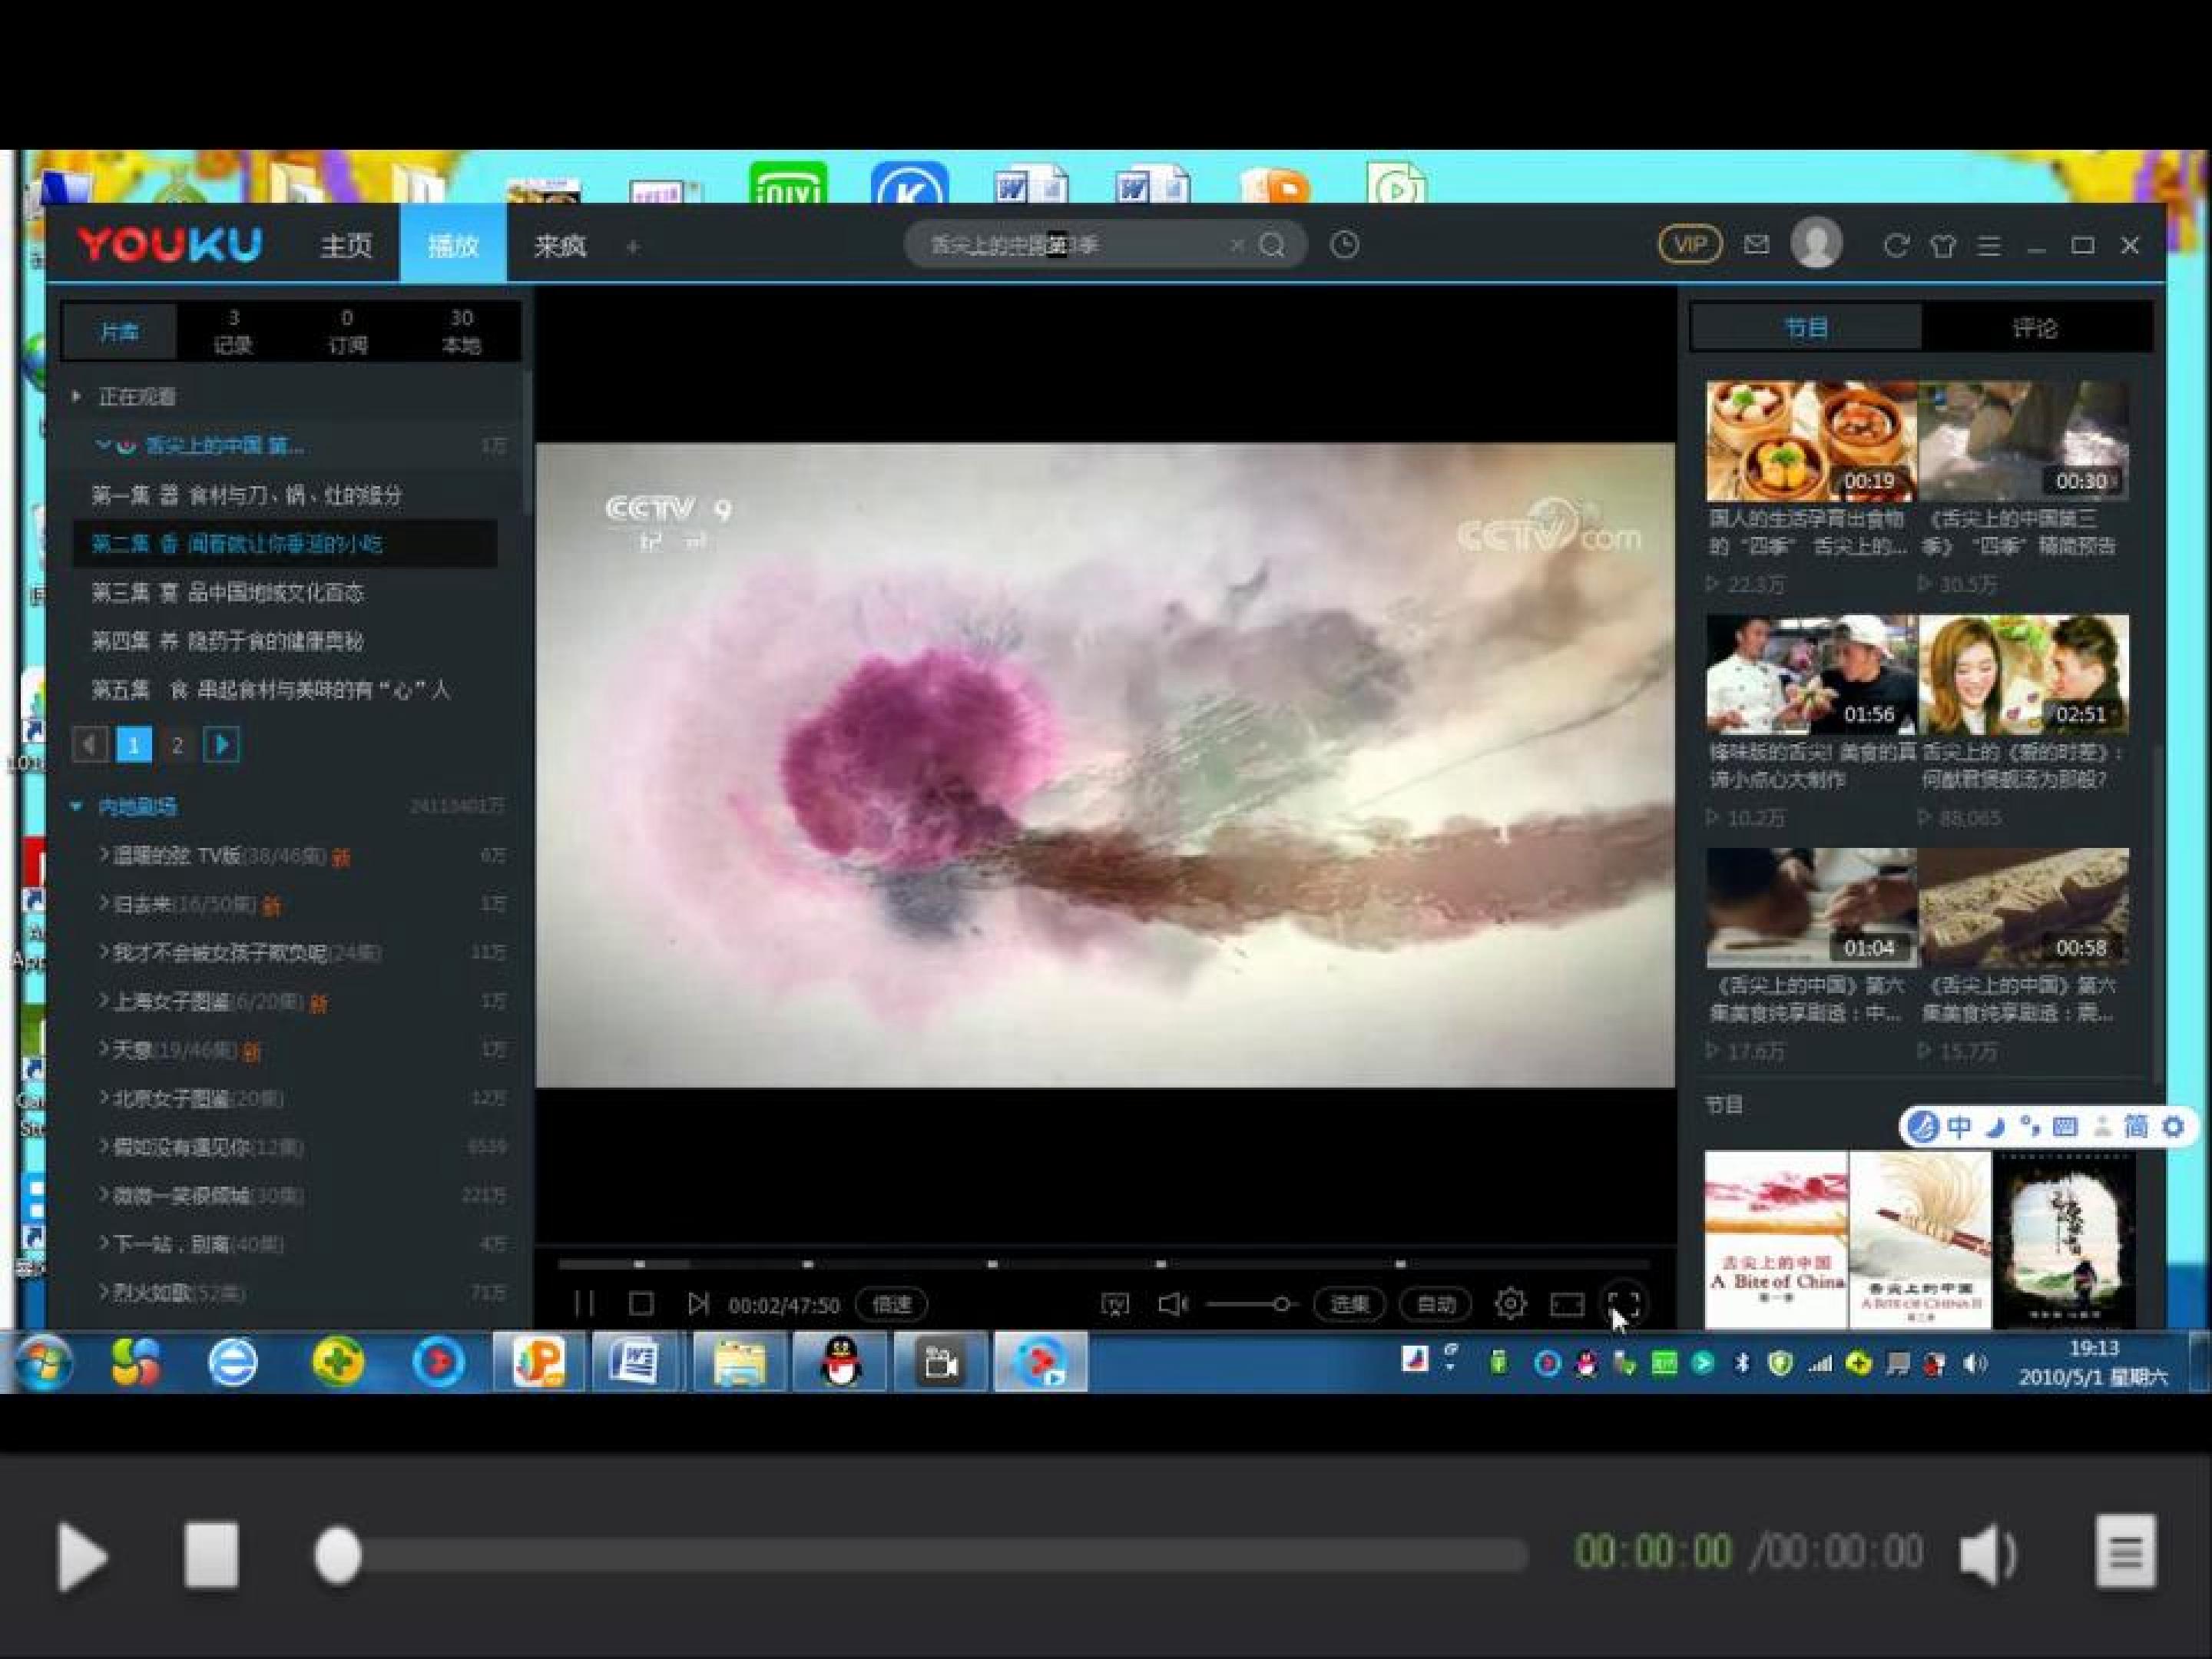The image size is (2212, 1659).
Task: Click the outer player's large stop button
Action: click(211, 1555)
